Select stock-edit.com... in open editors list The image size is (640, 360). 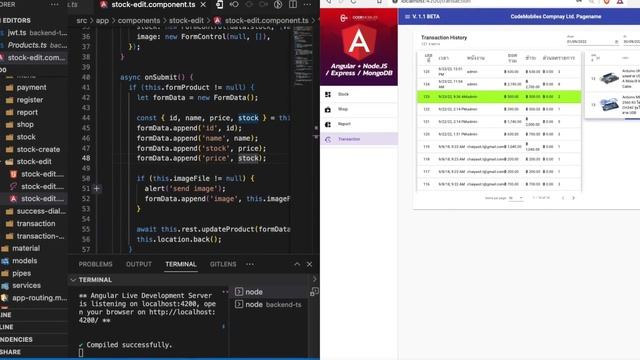click(34, 58)
